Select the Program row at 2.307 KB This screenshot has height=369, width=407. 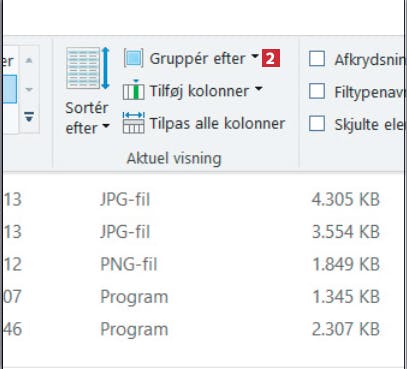point(203,329)
